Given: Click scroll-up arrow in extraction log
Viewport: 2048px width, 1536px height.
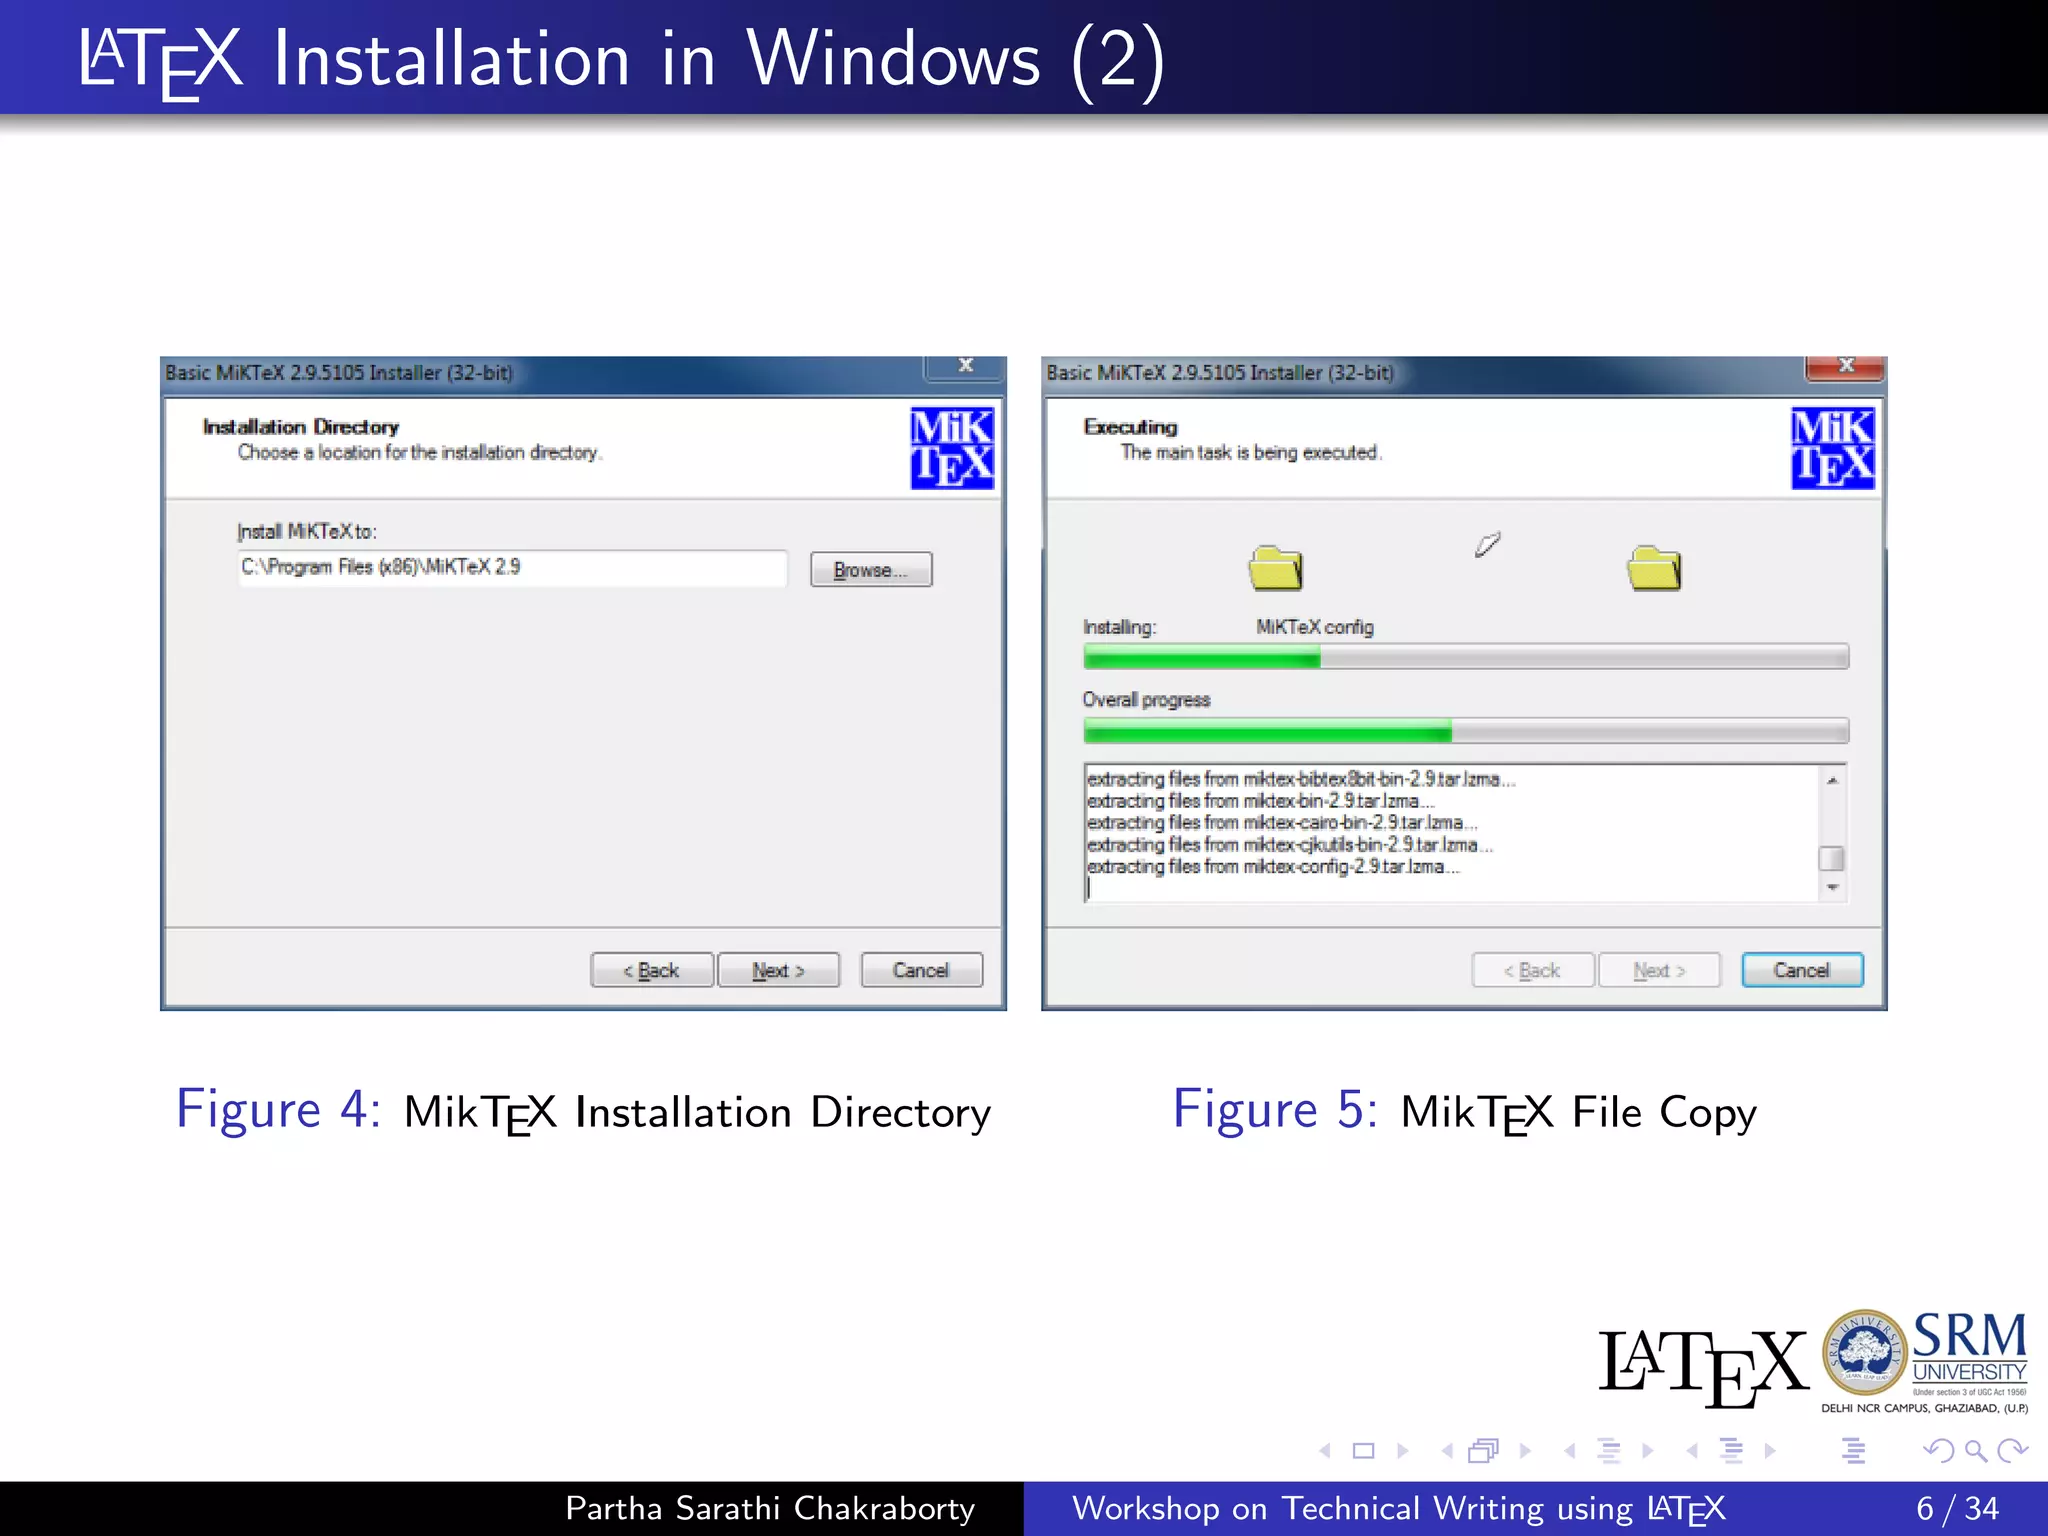Looking at the screenshot, I should (1832, 780).
